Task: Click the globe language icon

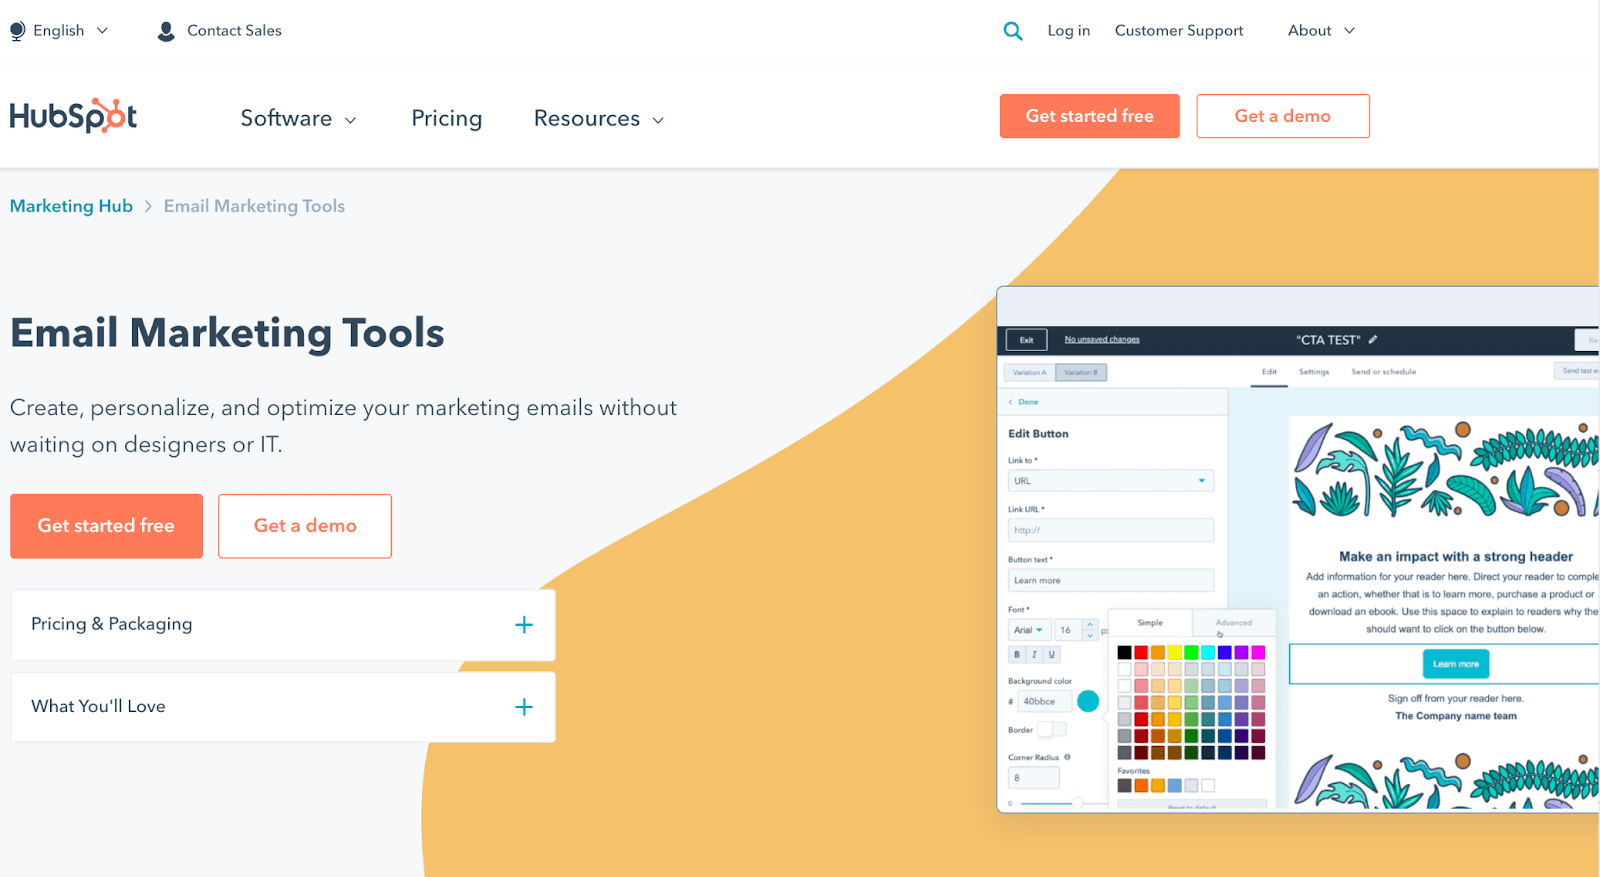Action: pos(17,31)
